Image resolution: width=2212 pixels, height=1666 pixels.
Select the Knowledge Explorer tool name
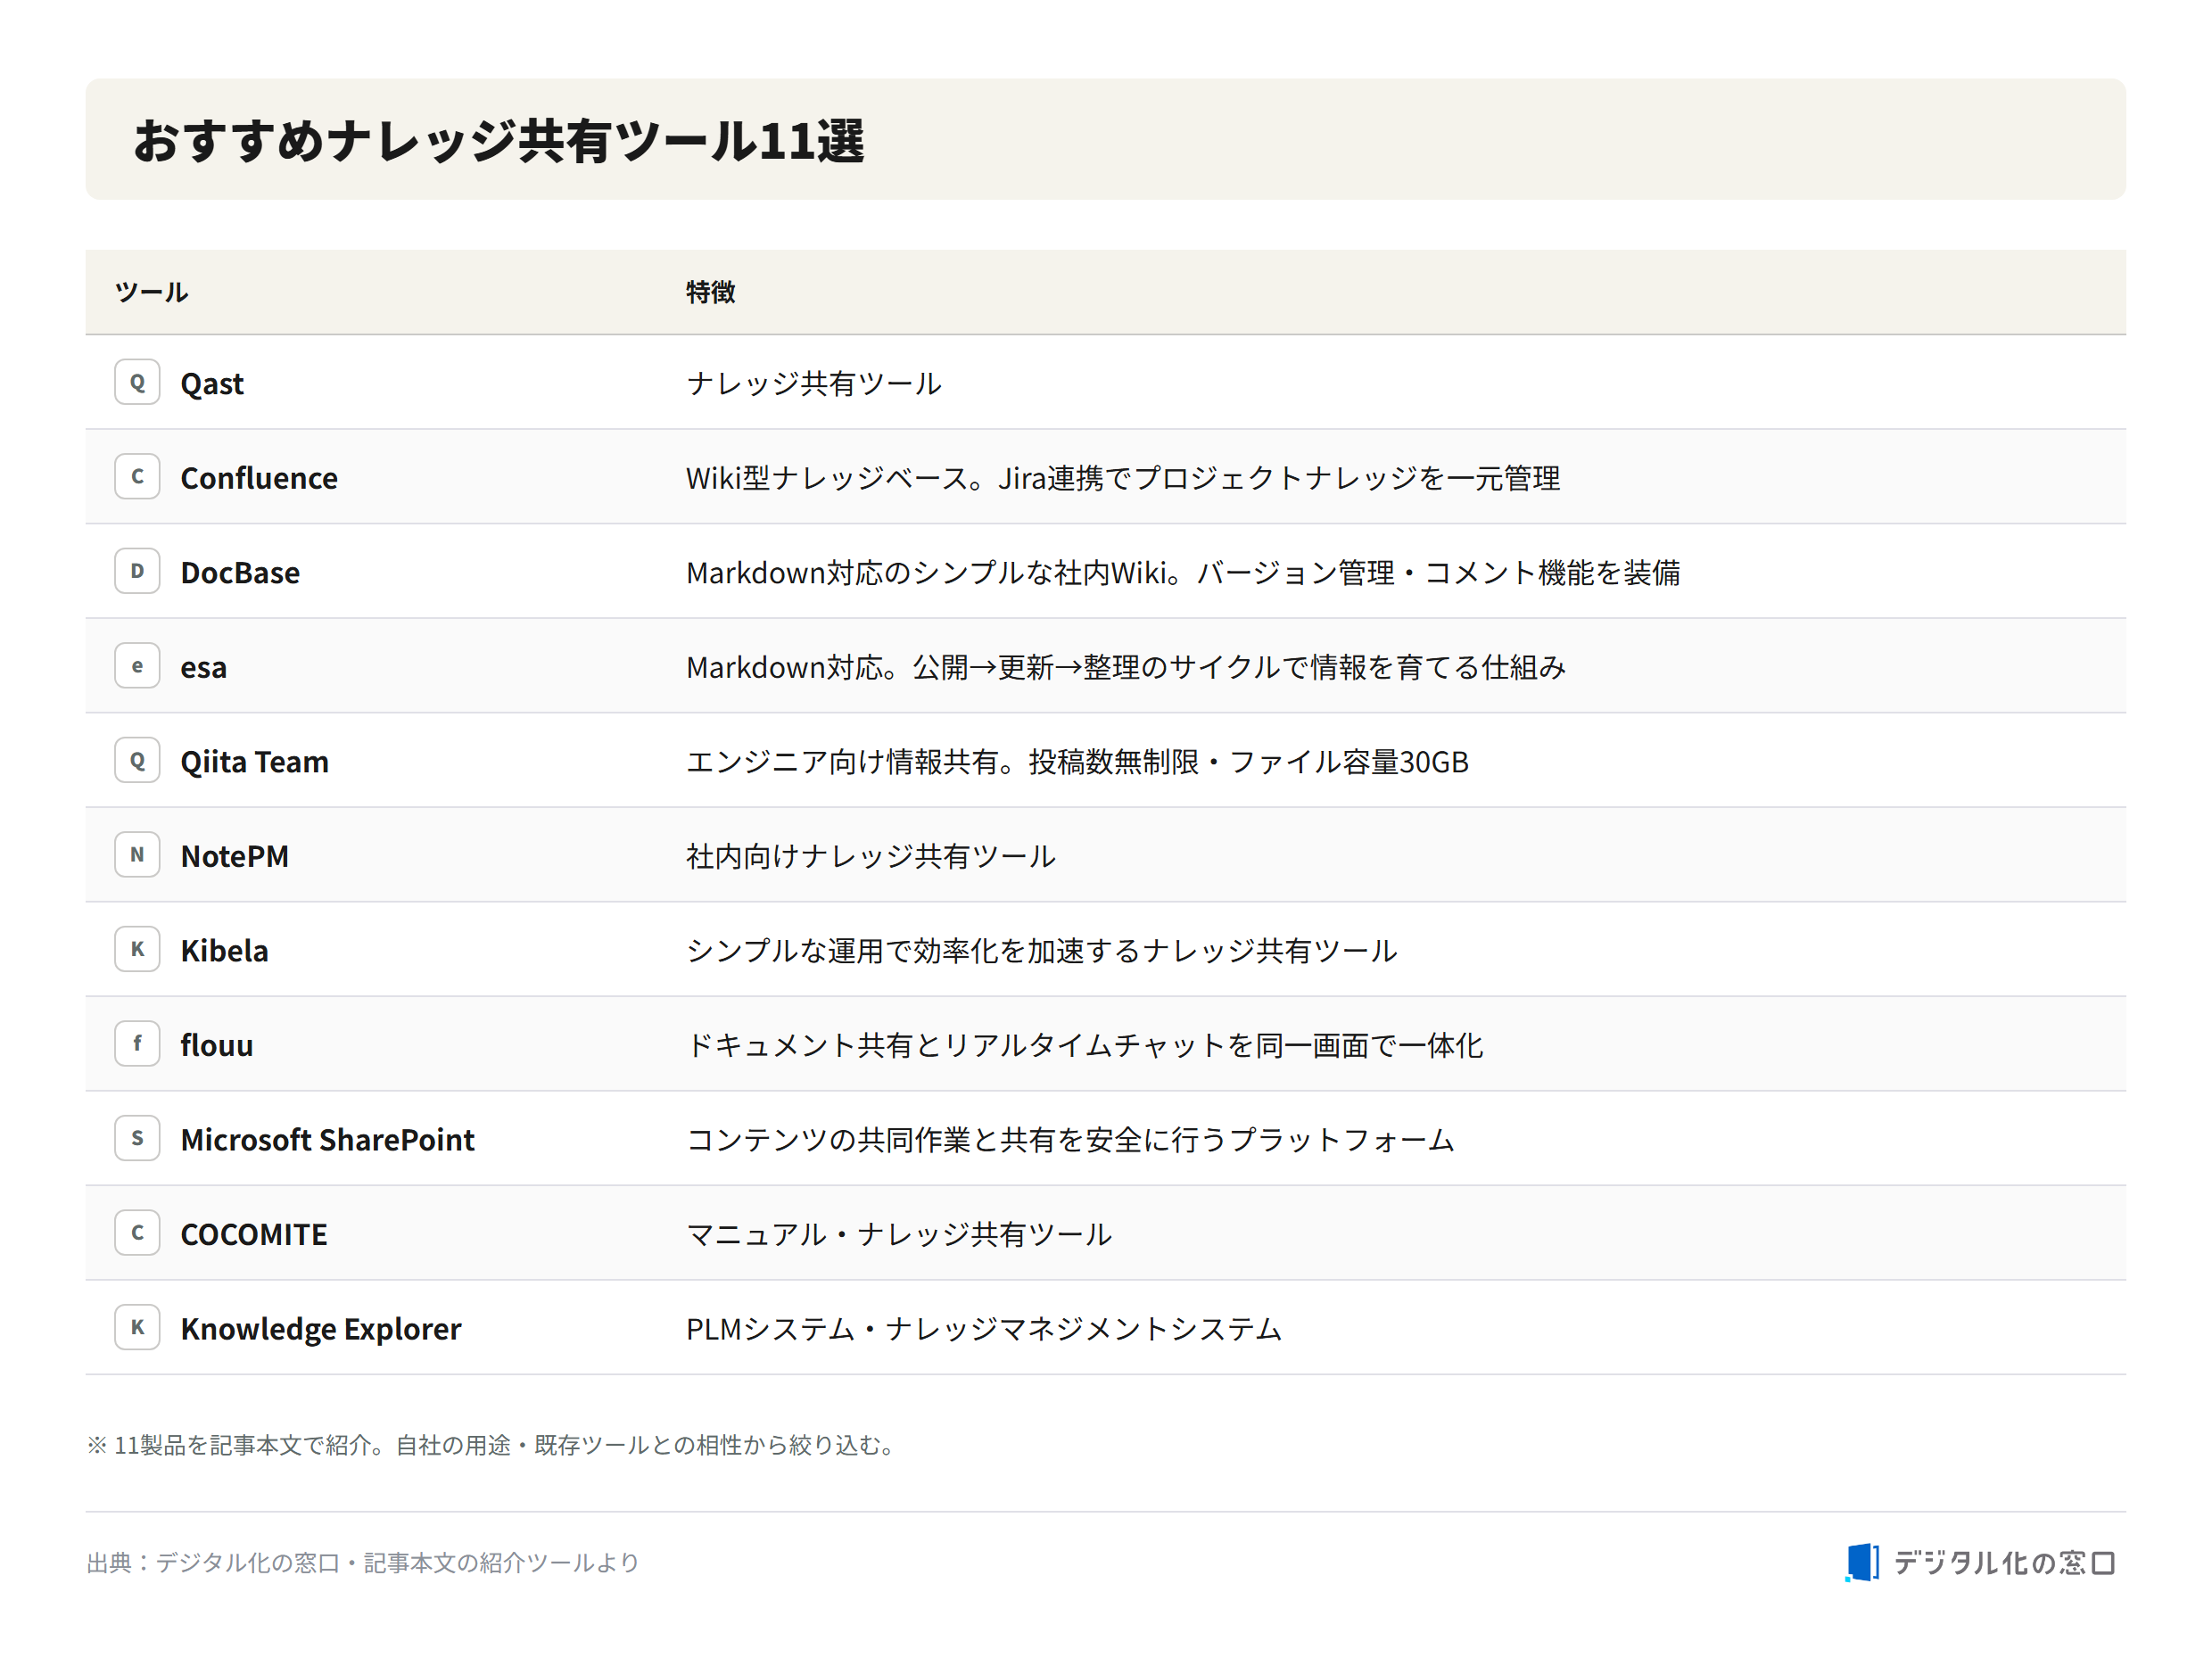pos(321,1329)
